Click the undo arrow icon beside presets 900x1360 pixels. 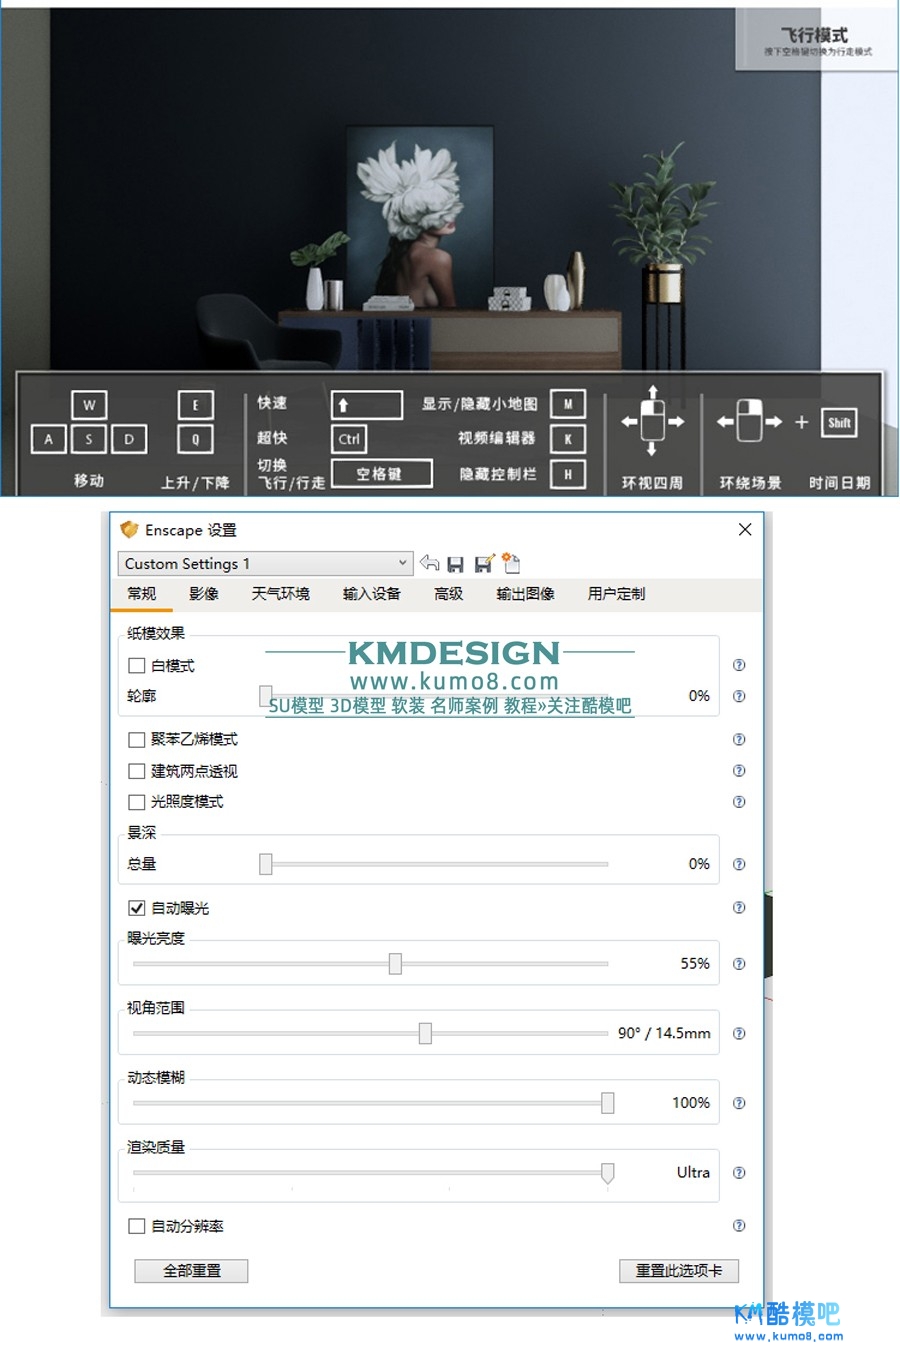click(430, 563)
